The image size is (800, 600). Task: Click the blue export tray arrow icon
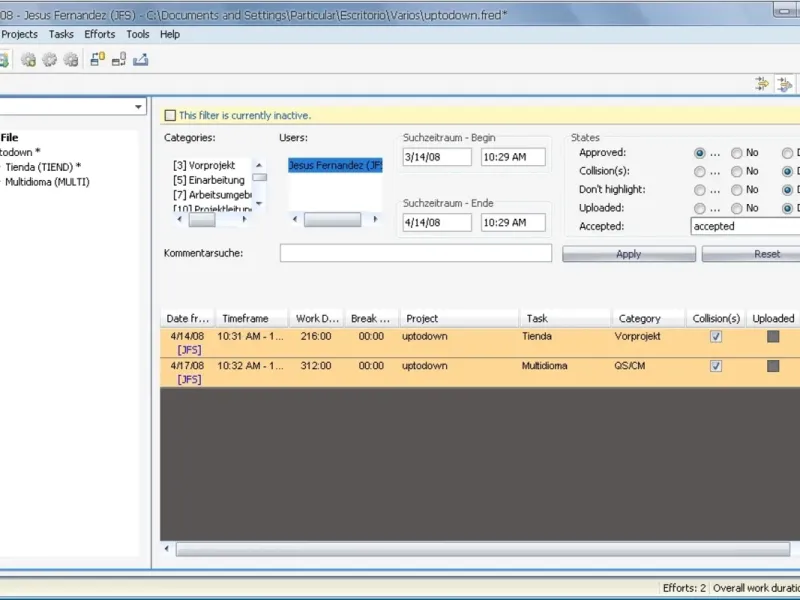click(x=141, y=60)
